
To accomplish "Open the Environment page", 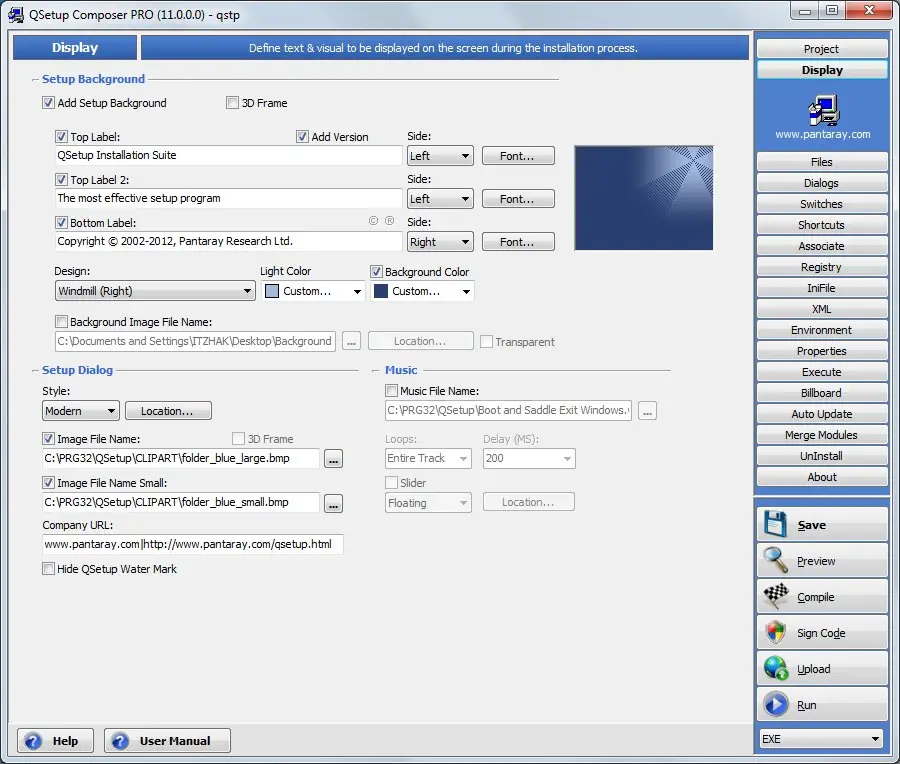I will 821,330.
